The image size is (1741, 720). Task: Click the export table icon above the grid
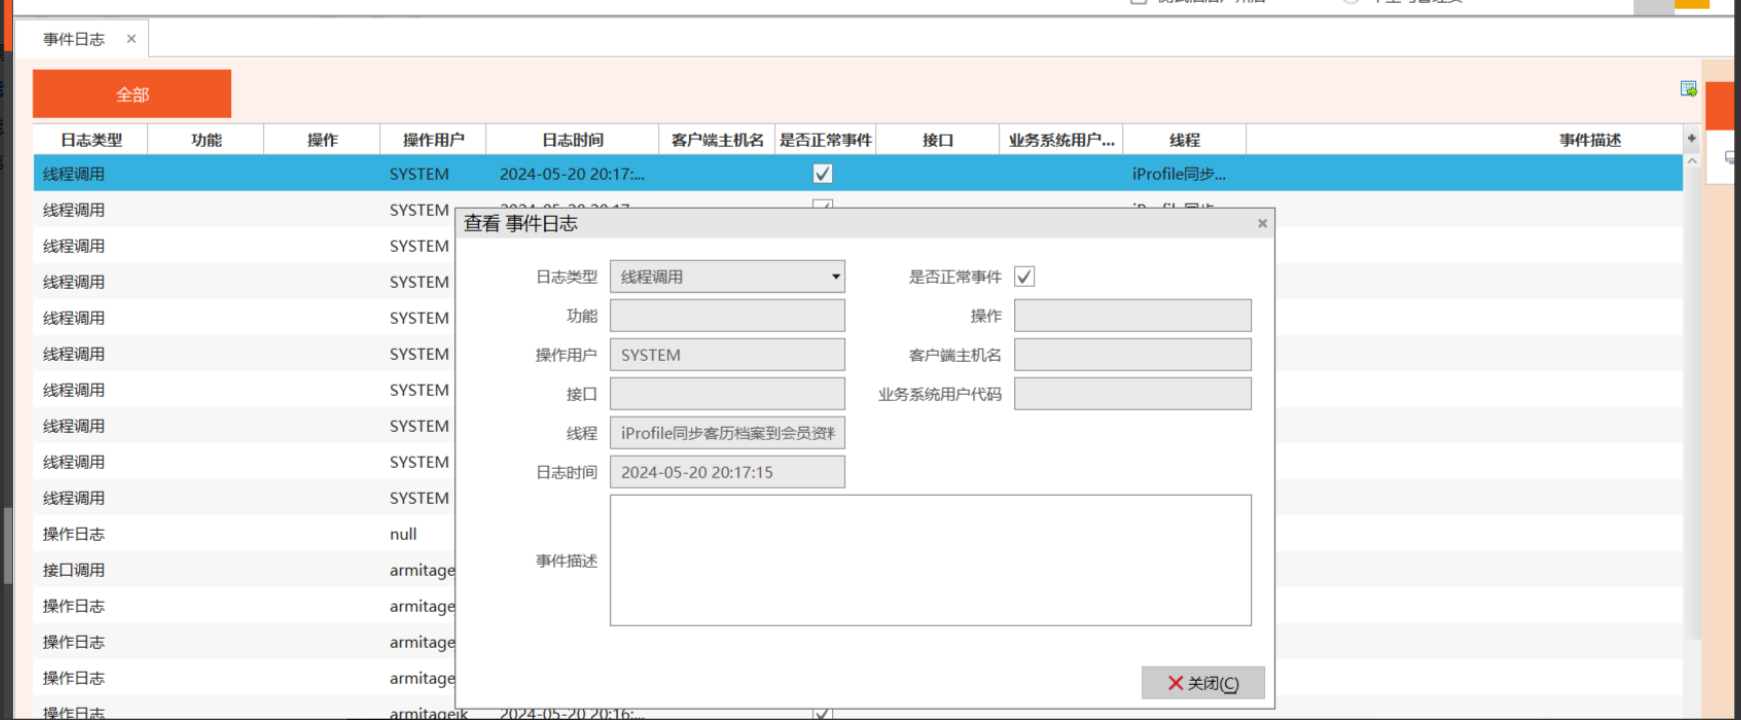[1688, 89]
